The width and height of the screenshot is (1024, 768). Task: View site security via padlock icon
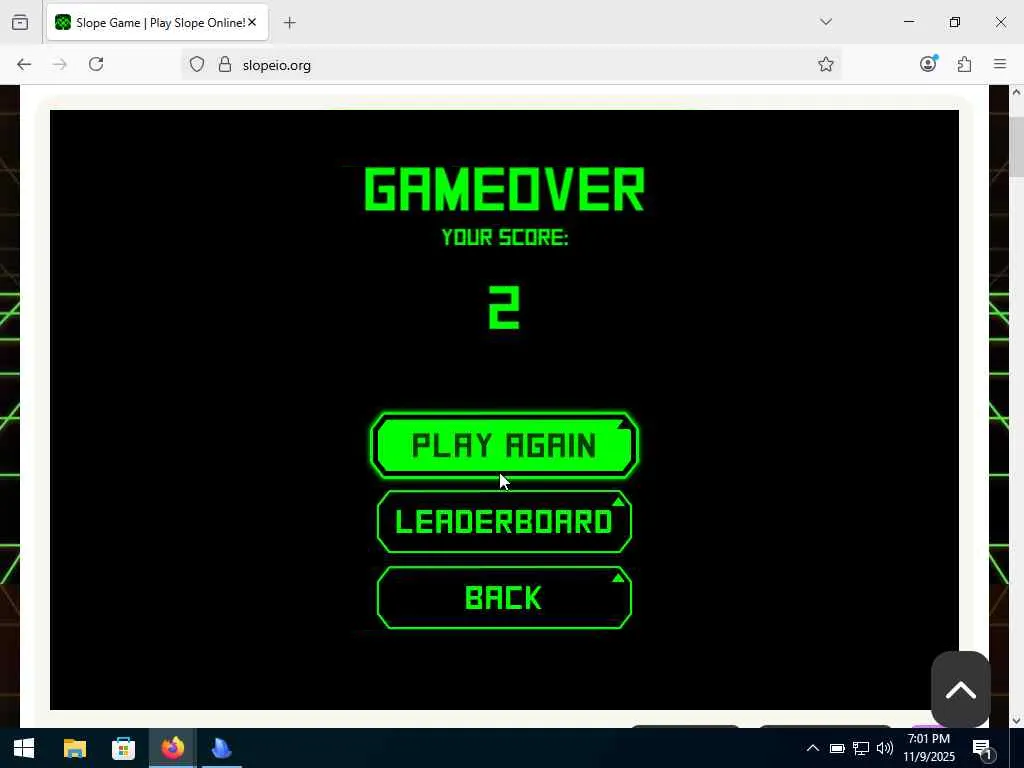tap(225, 64)
